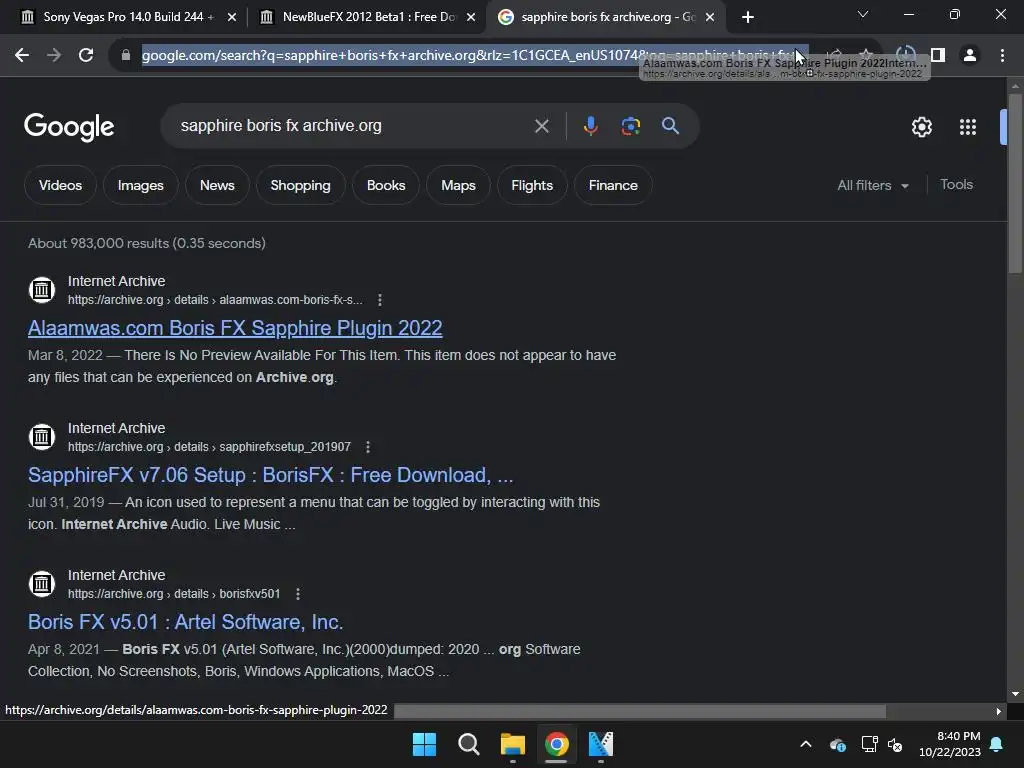Image resolution: width=1024 pixels, height=768 pixels.
Task: Click Internet Archive favicon of SapphireFX result
Action: coord(42,436)
